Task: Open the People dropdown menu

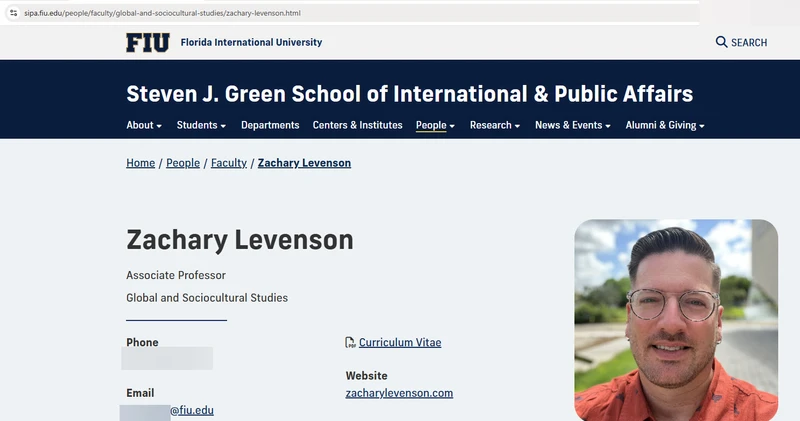Action: 435,125
